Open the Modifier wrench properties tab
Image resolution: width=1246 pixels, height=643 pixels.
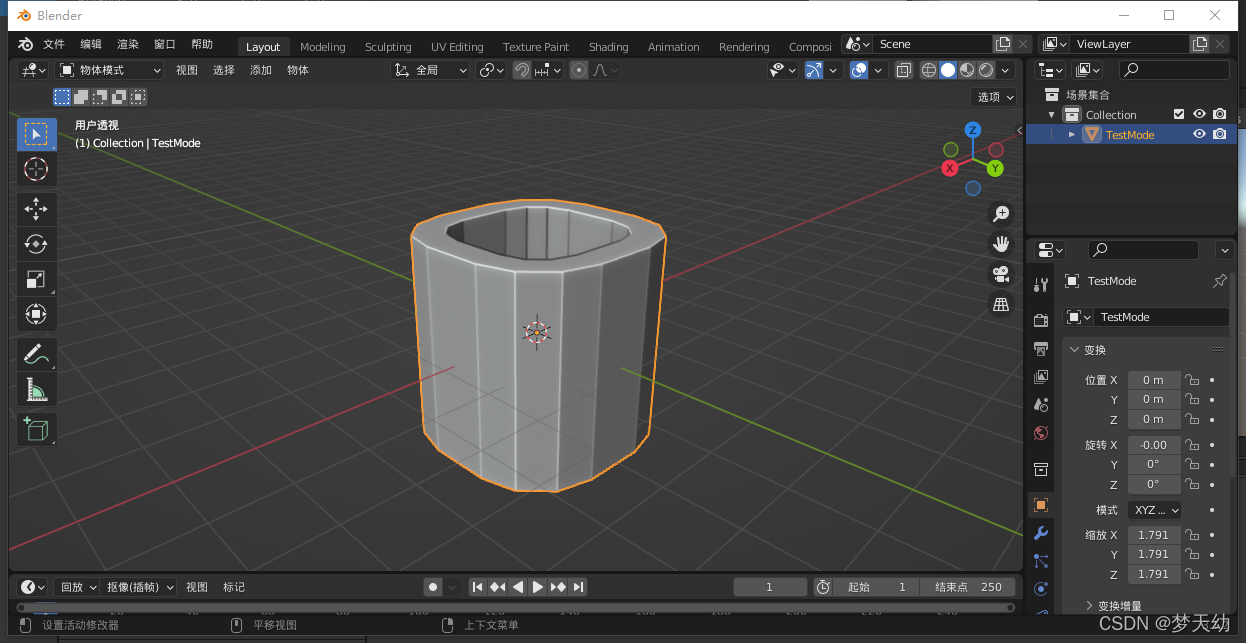coord(1041,533)
